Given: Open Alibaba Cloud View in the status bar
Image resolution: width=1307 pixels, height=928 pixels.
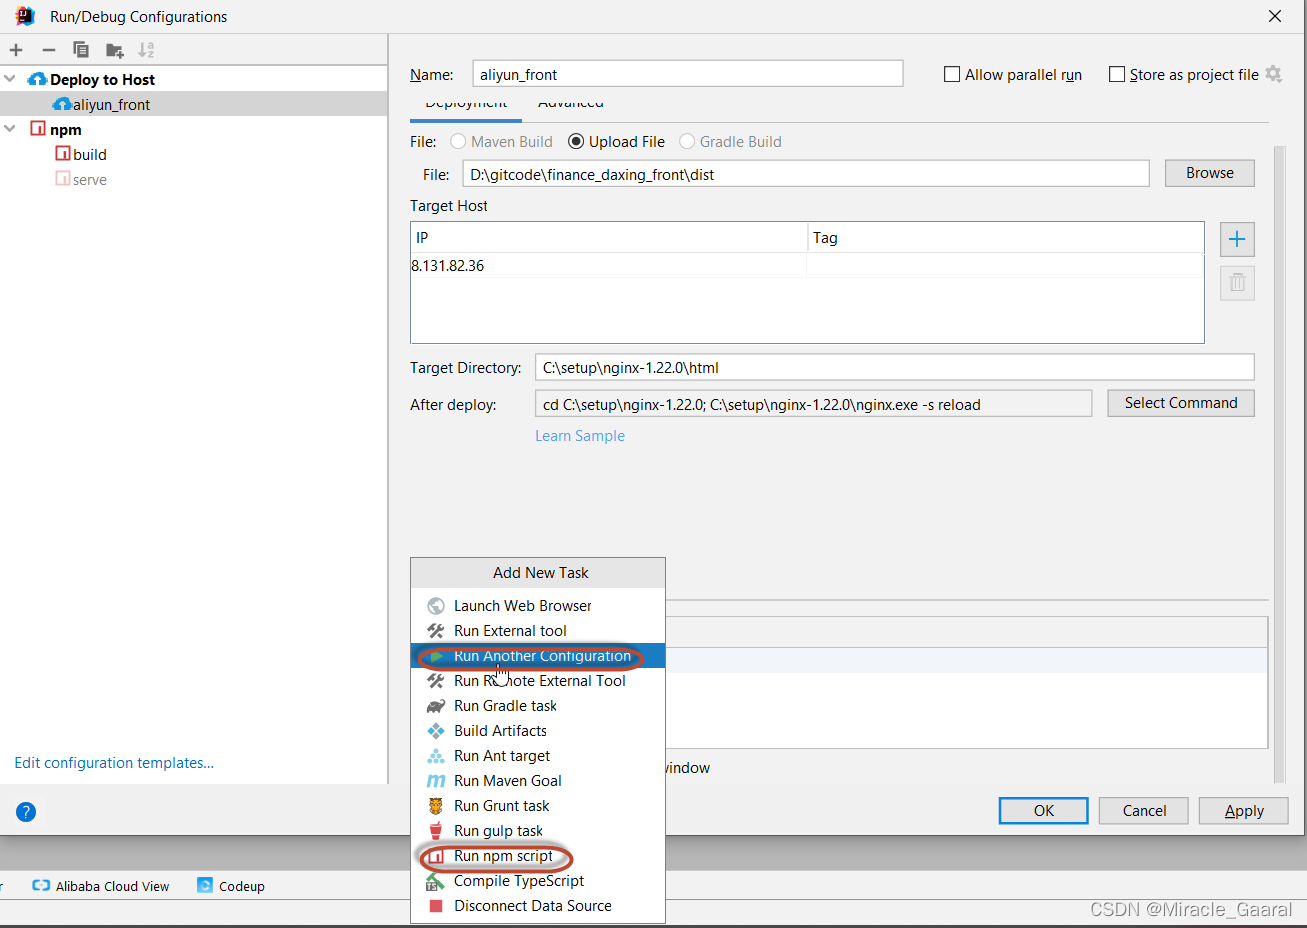Looking at the screenshot, I should pyautogui.click(x=100, y=885).
